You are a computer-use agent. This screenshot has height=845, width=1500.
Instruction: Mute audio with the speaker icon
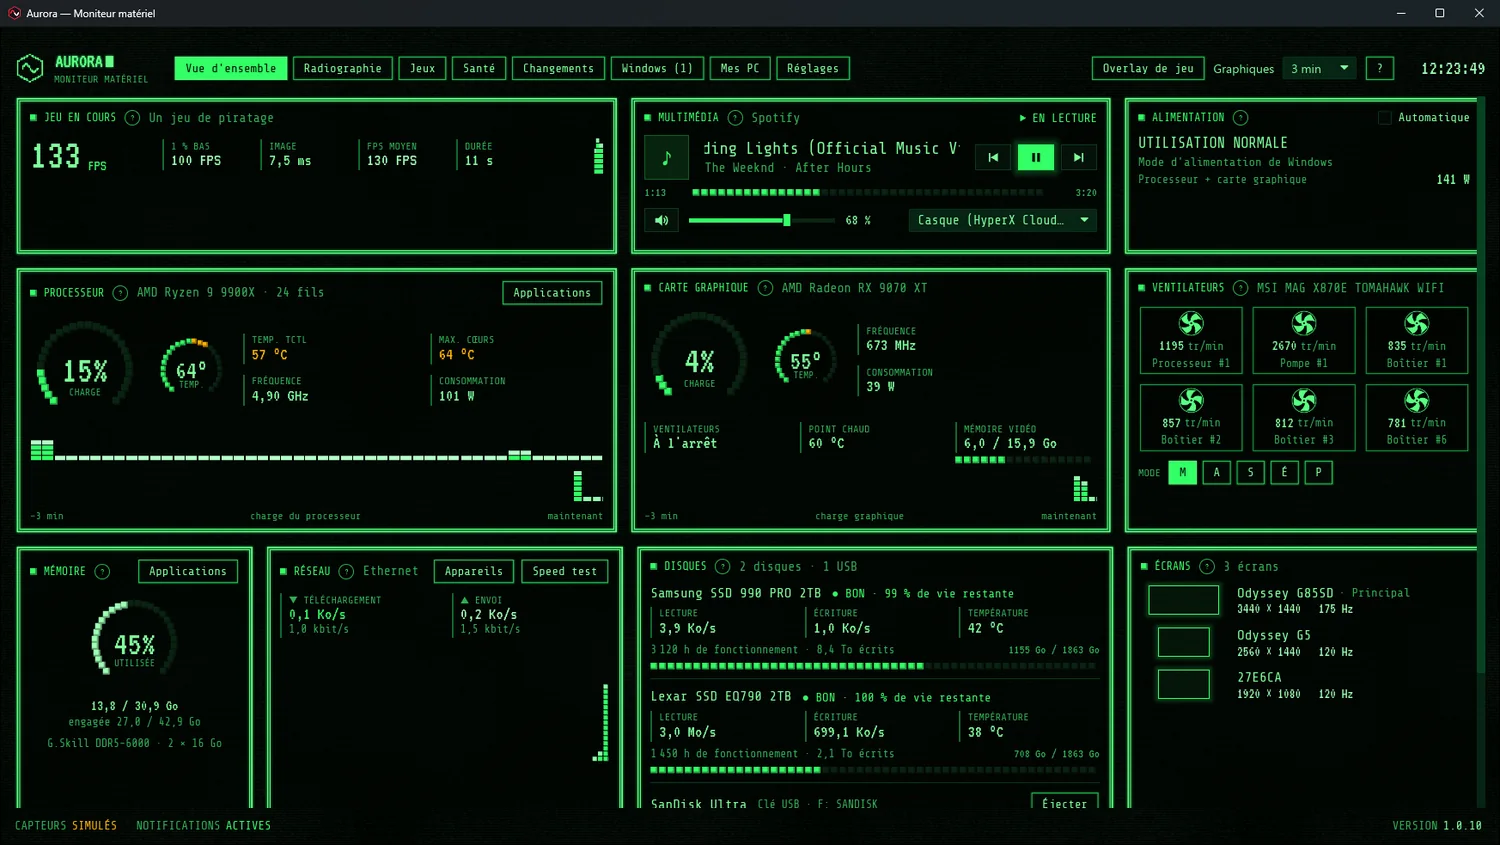[662, 220]
